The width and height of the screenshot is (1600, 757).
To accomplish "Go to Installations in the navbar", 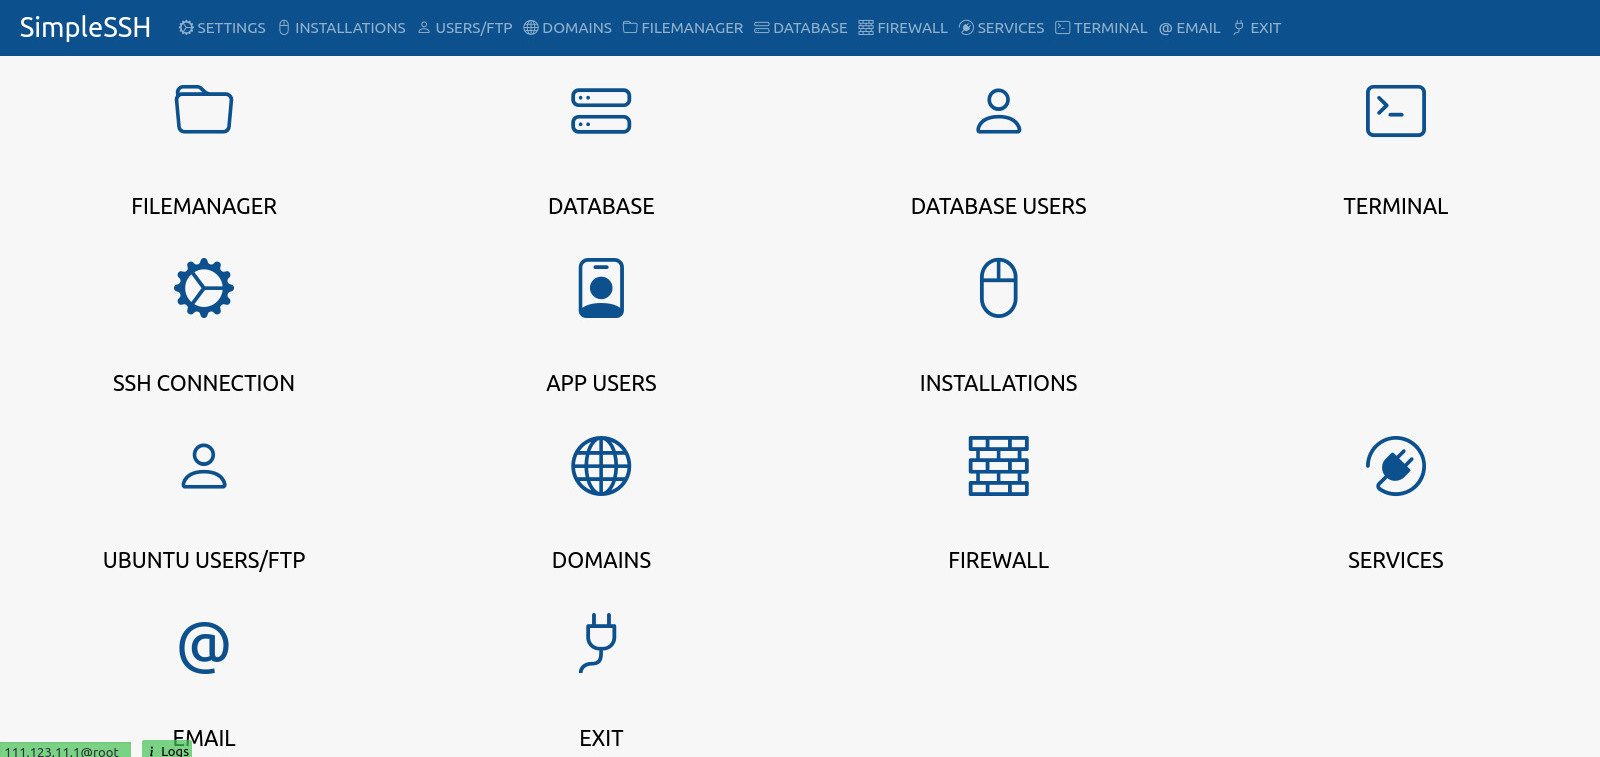I will (x=342, y=28).
